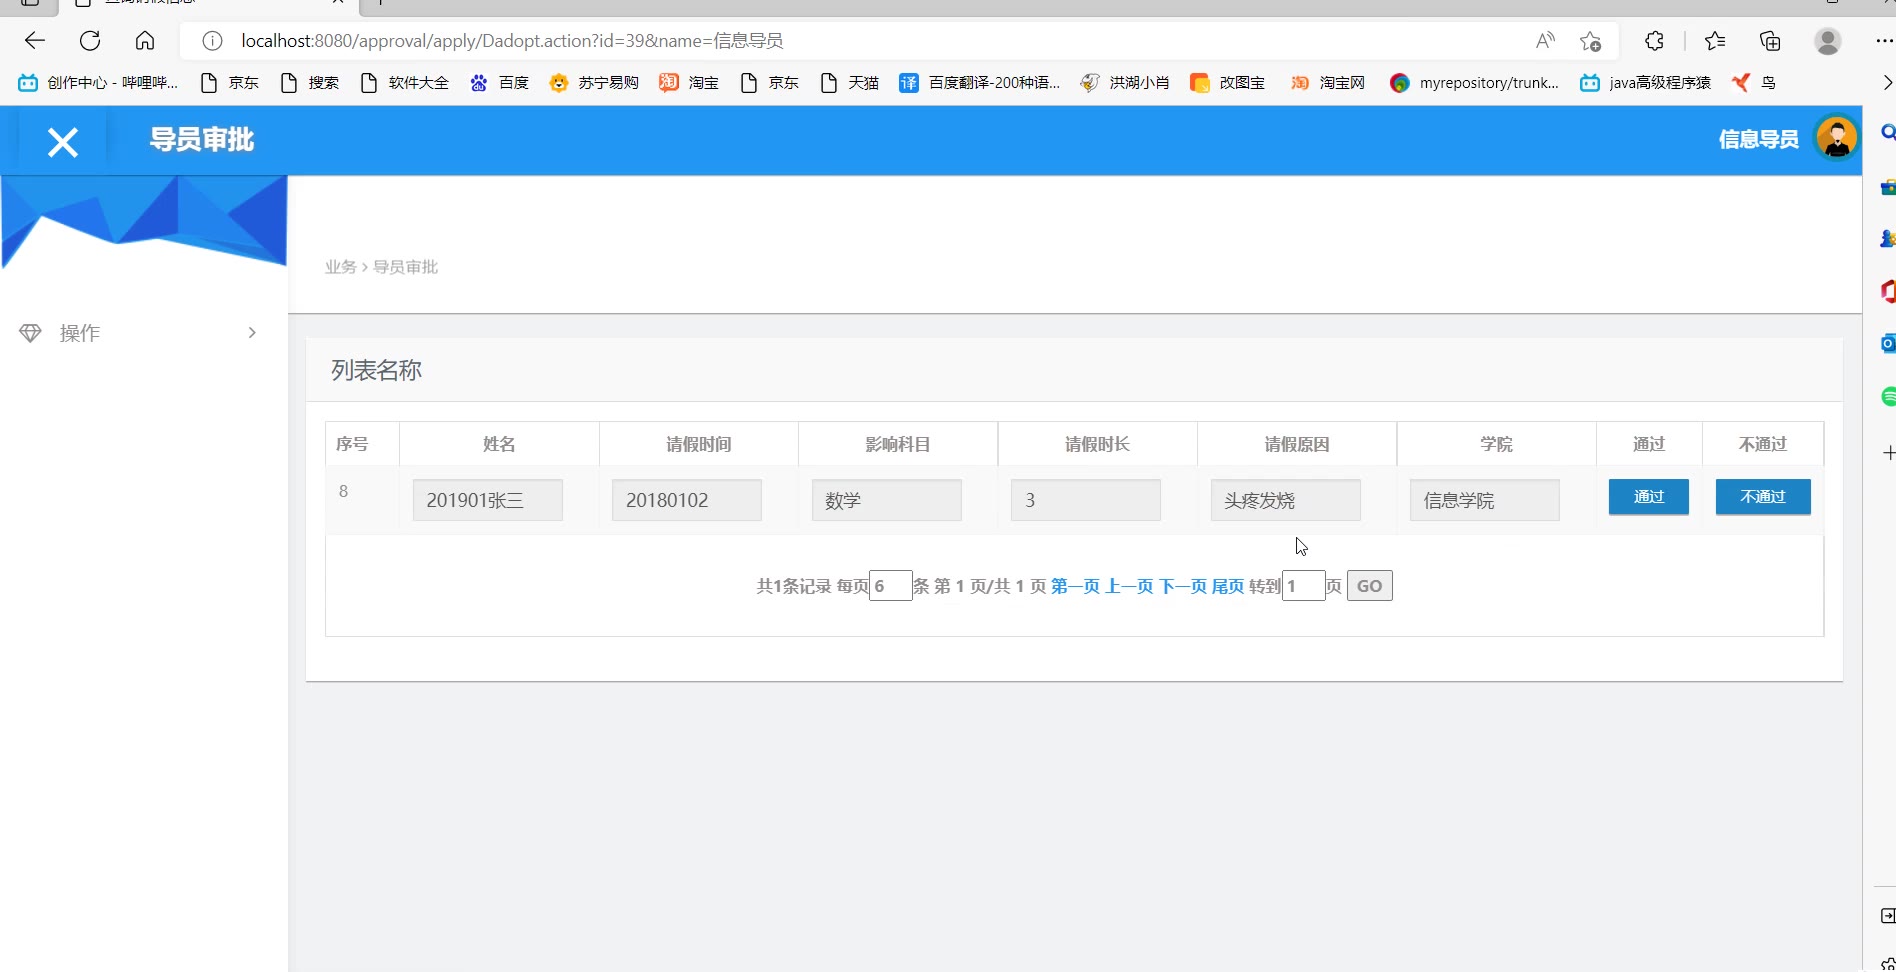Image resolution: width=1896 pixels, height=972 pixels.
Task: Focus the jump-to-page input showing 1
Action: pos(1304,586)
